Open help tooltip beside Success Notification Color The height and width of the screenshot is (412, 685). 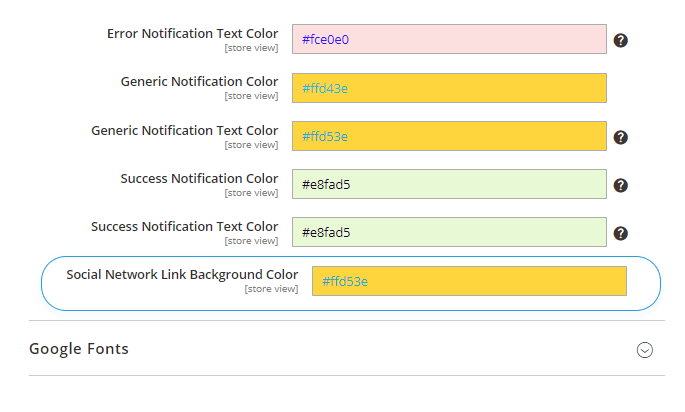[620, 185]
